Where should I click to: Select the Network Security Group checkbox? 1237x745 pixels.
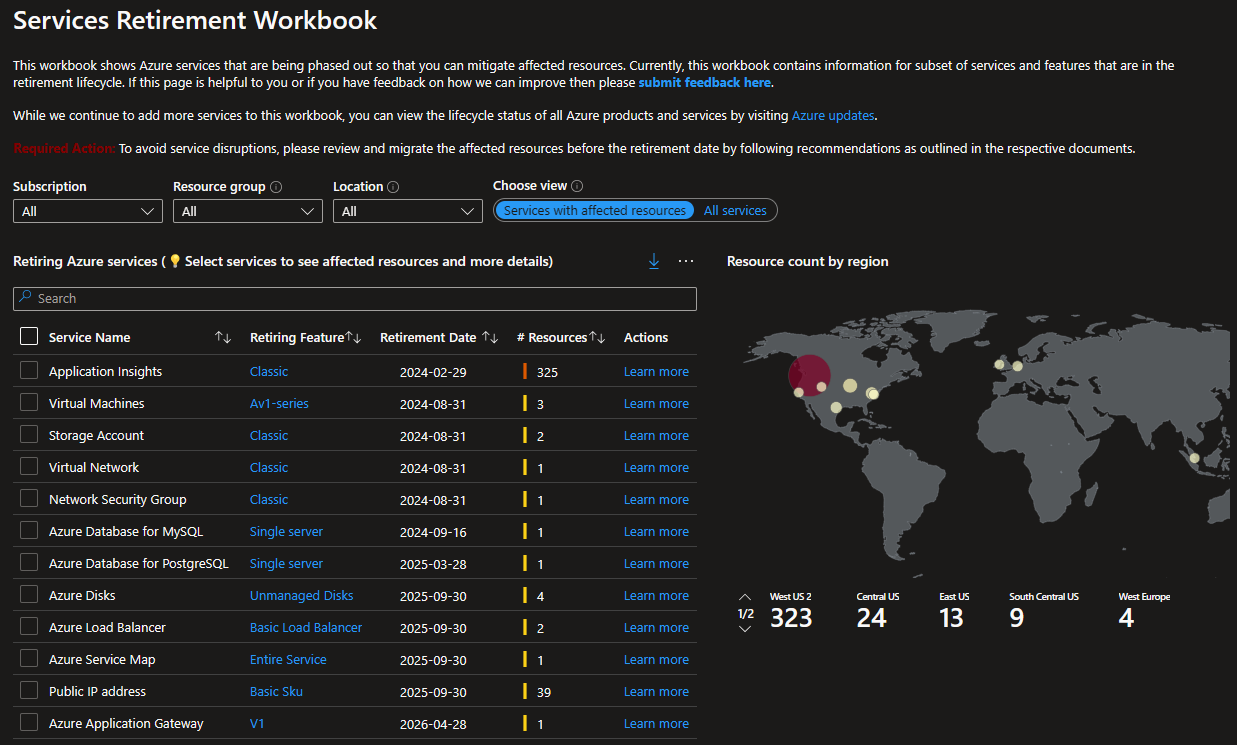point(29,499)
